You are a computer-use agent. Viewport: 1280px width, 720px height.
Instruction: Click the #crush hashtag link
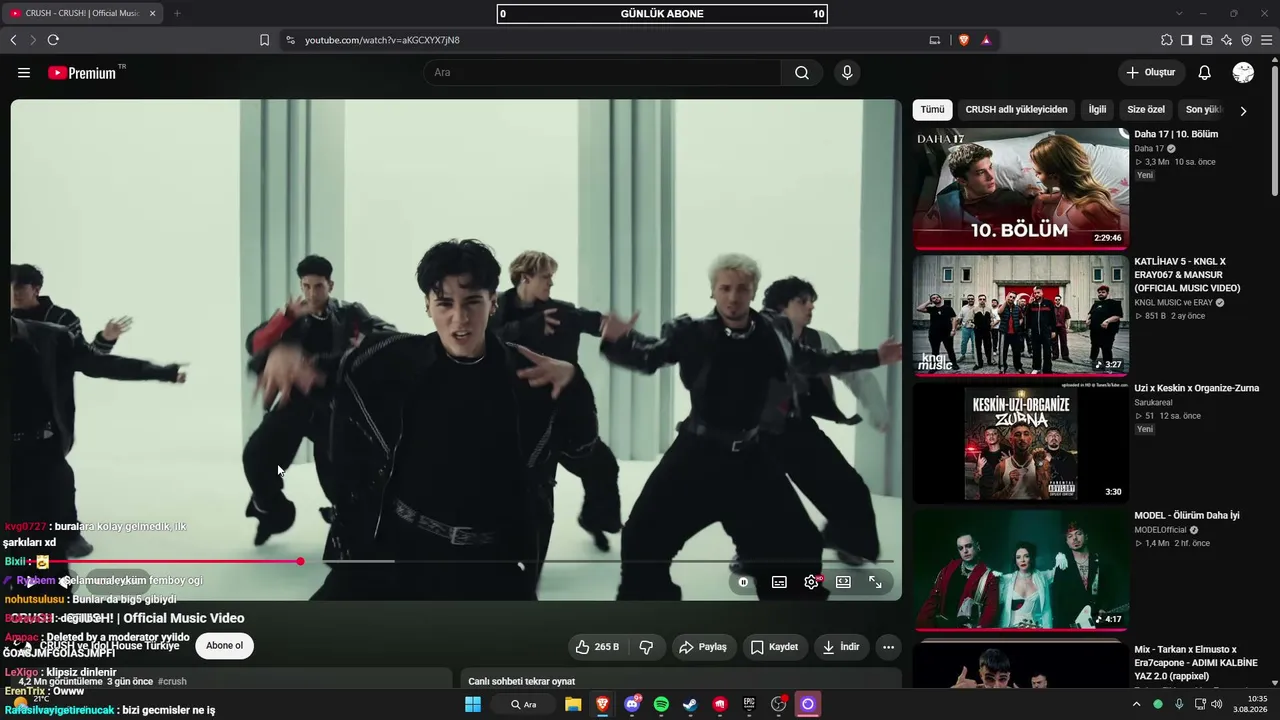[172, 682]
